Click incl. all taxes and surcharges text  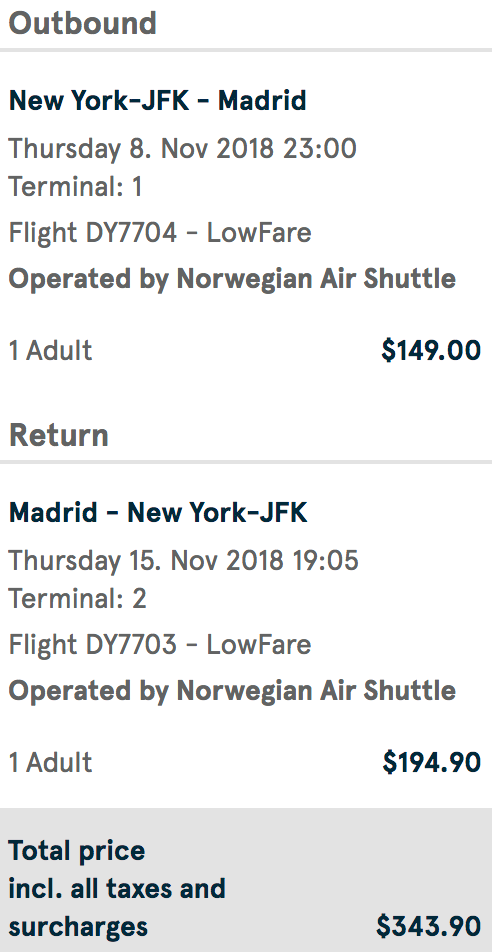[117, 908]
